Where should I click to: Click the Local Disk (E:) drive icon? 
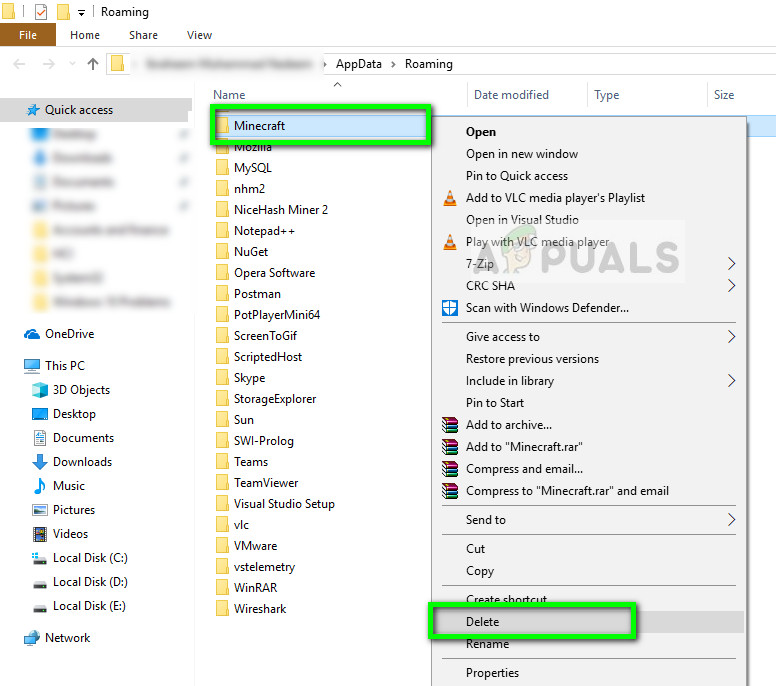tap(40, 608)
